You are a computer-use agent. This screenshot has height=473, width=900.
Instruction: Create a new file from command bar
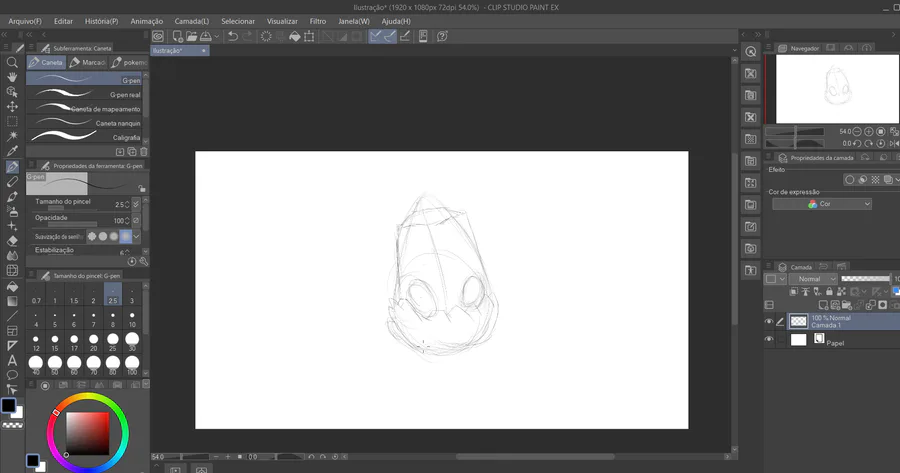(x=177, y=36)
